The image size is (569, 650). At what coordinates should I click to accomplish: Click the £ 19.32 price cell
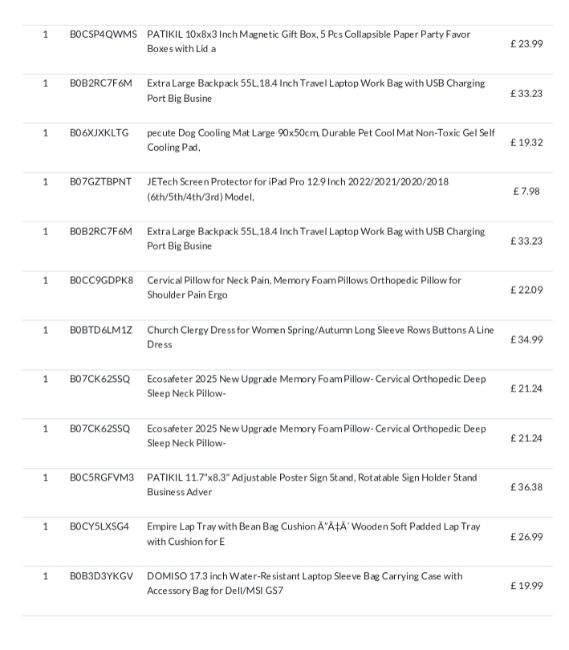[526, 142]
